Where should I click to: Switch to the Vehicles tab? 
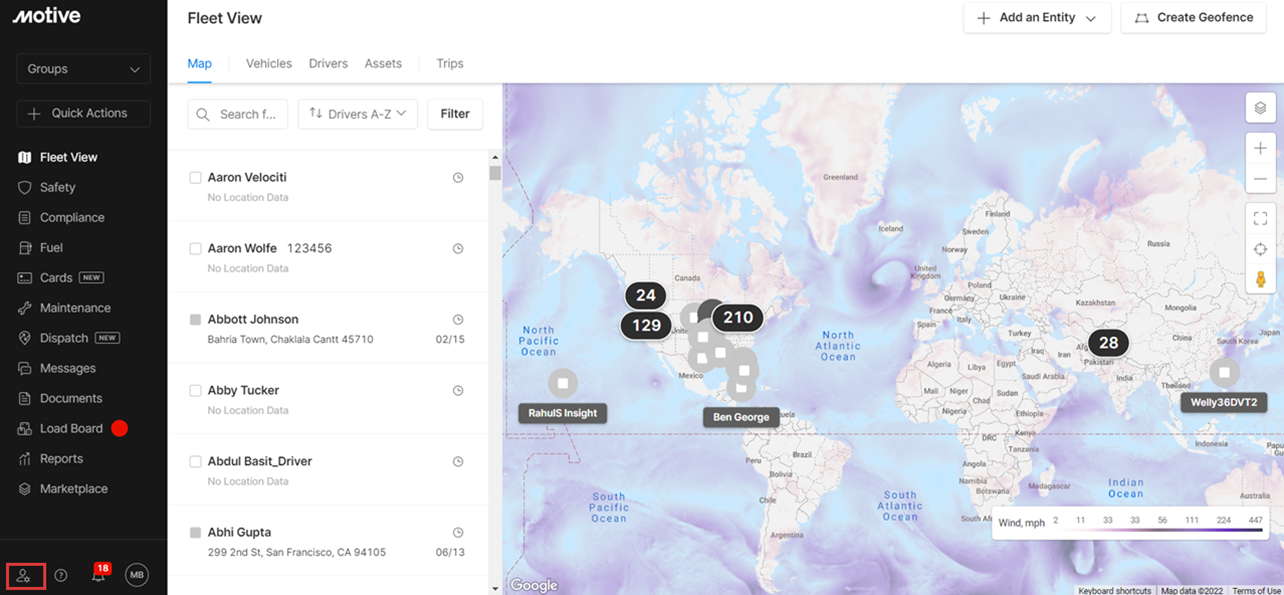269,63
